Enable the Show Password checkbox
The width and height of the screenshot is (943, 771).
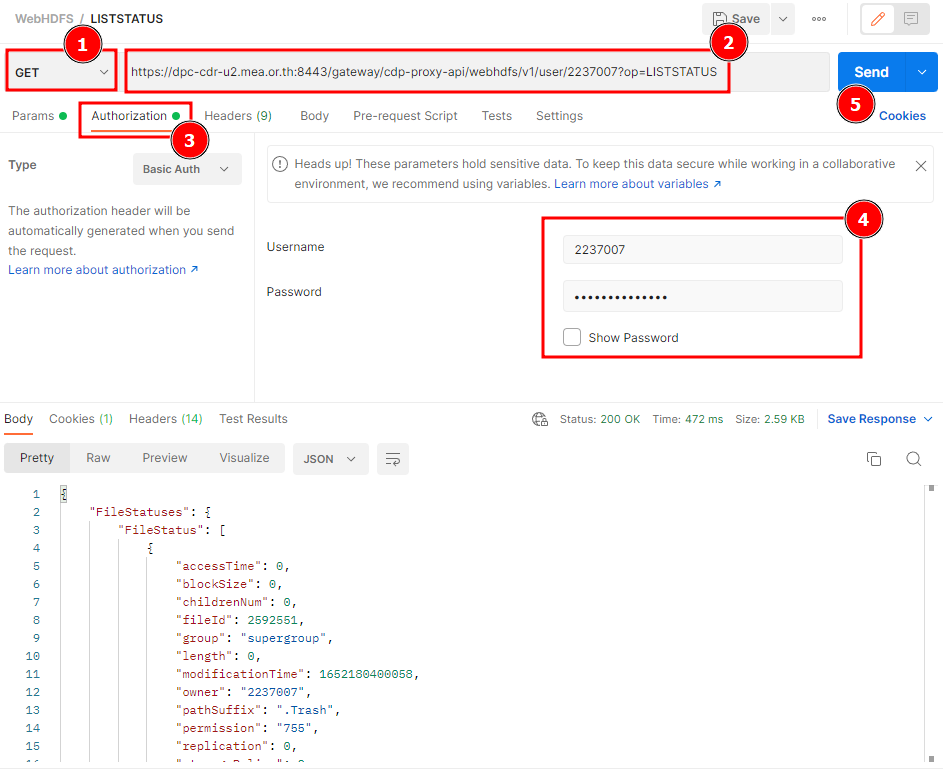click(x=572, y=338)
